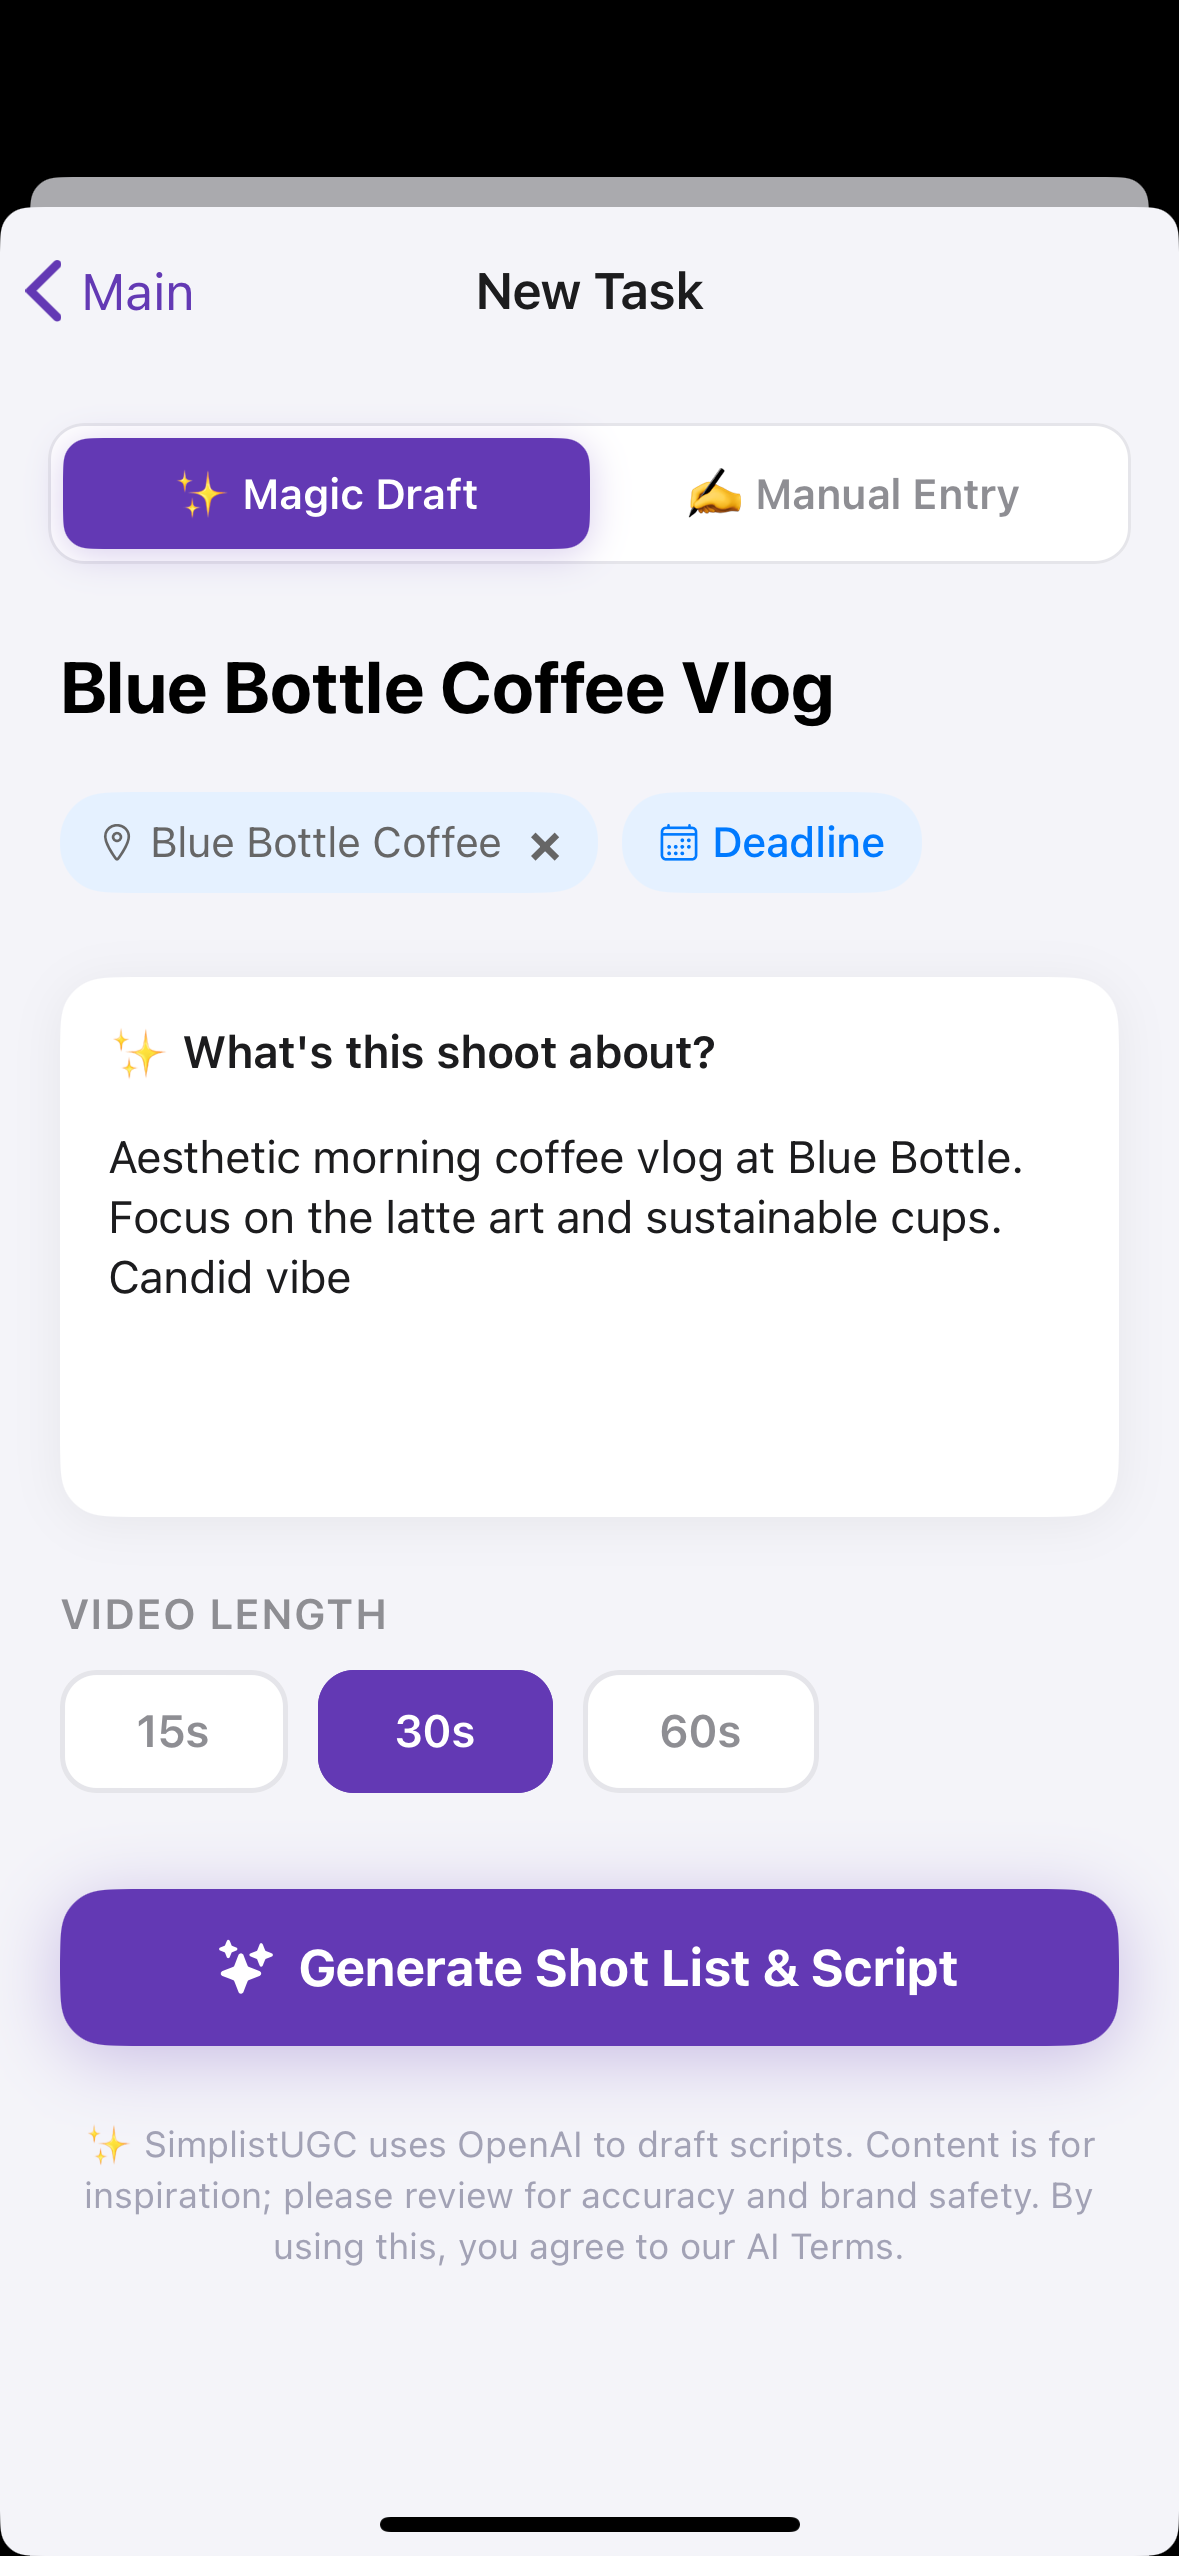The width and height of the screenshot is (1179, 2556).
Task: Tap the back chevron icon
Action: tap(44, 291)
